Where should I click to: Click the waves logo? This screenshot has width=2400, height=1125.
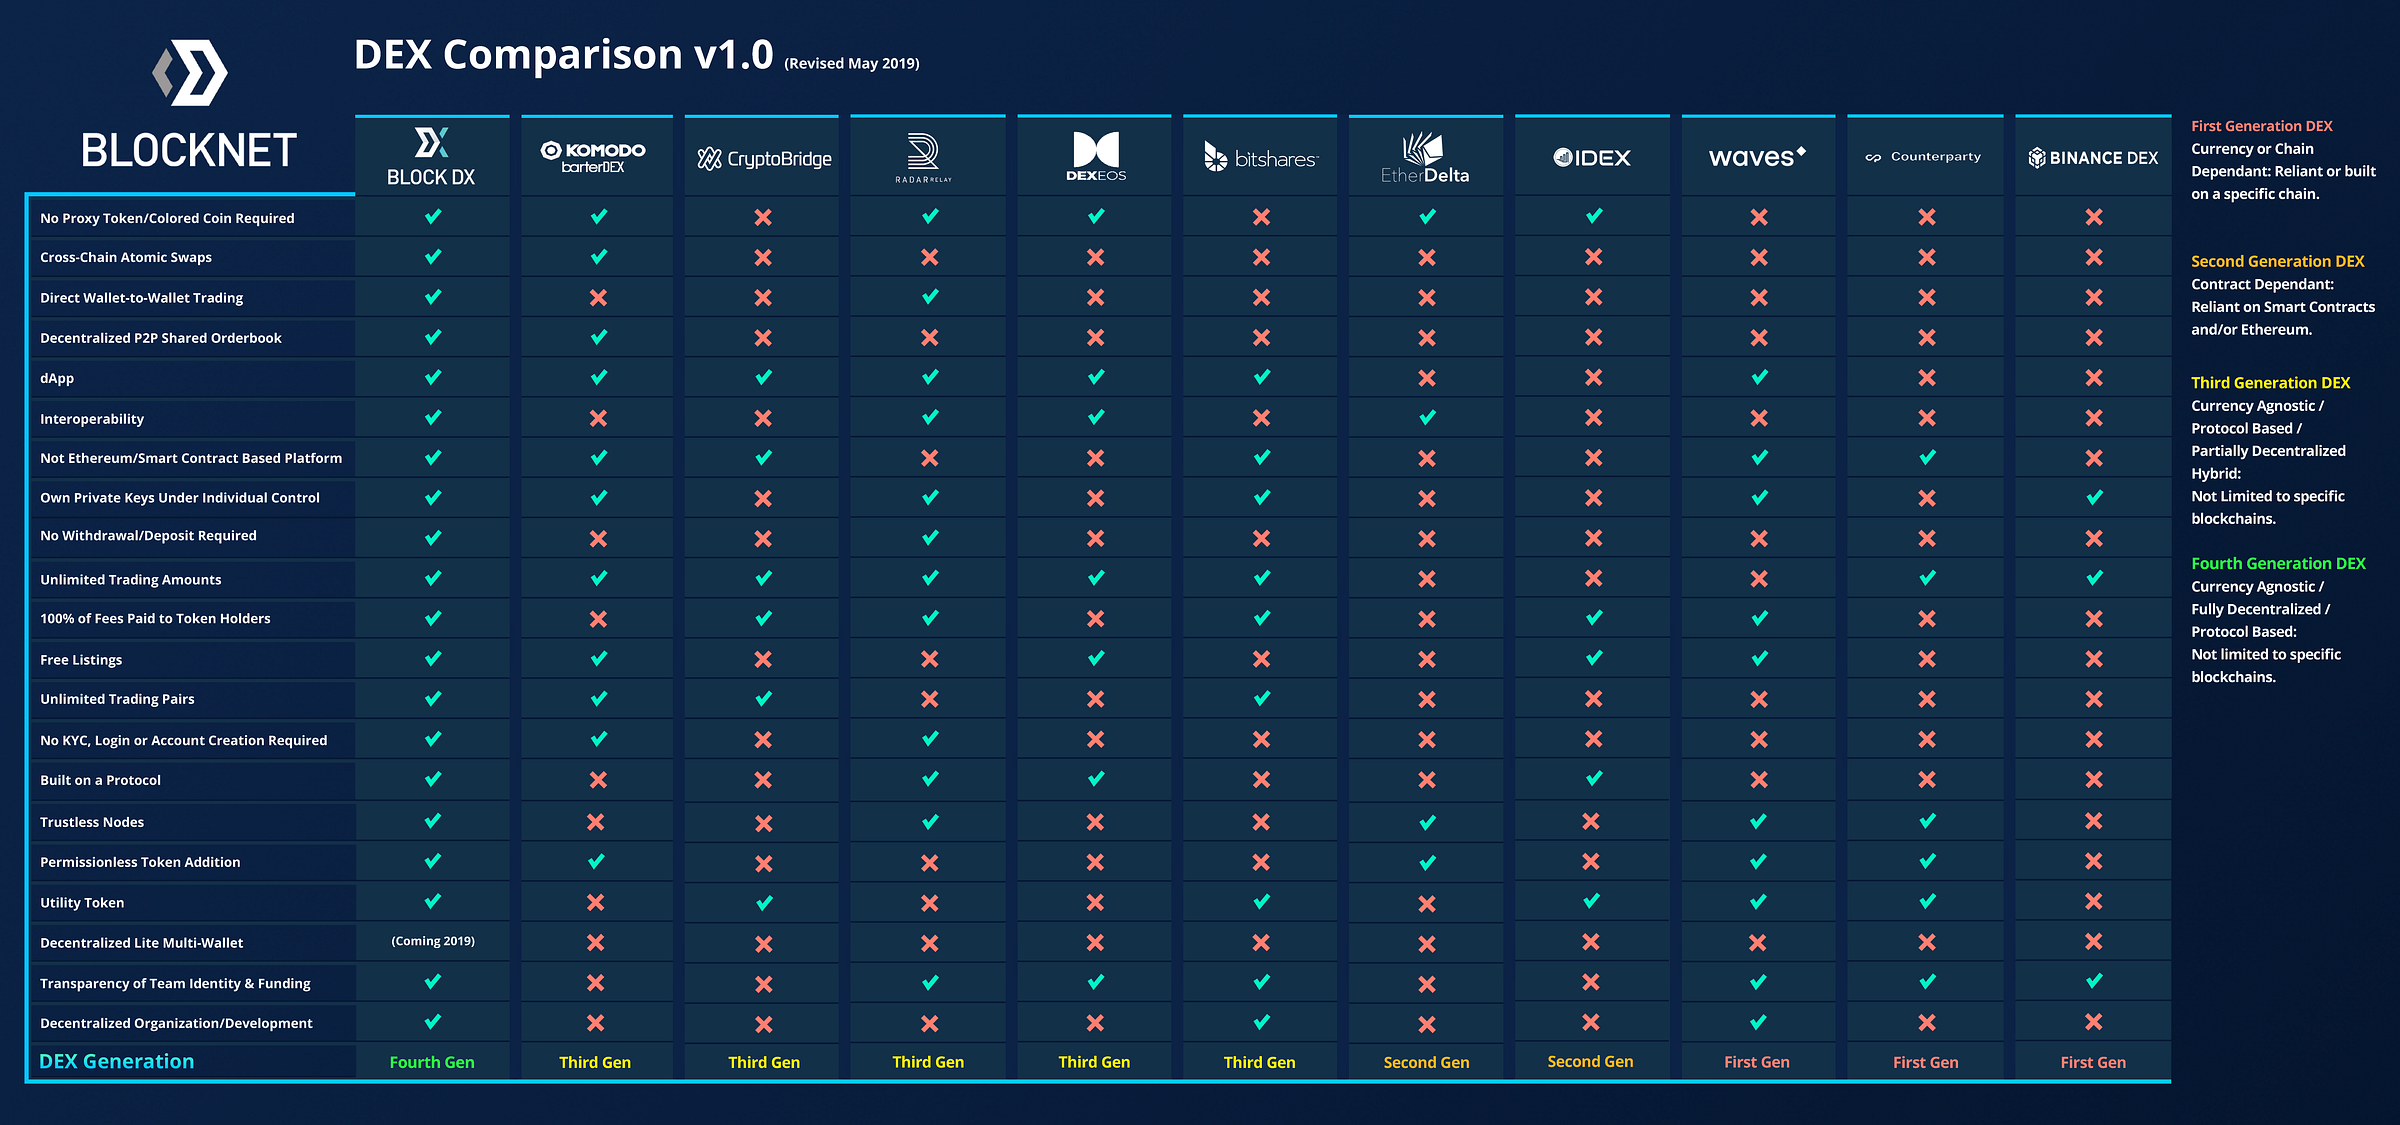1757,156
